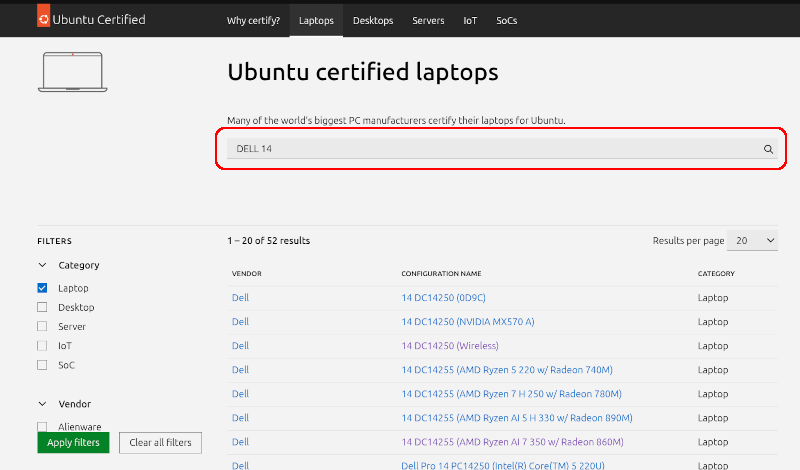Click Dell vendor link in Ryzen 7 H 250 row
800x470 pixels.
click(x=240, y=393)
